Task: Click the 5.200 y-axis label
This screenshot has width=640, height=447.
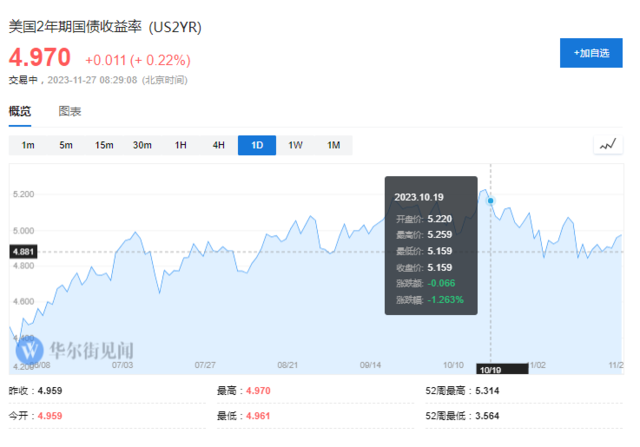Action: pyautogui.click(x=23, y=194)
